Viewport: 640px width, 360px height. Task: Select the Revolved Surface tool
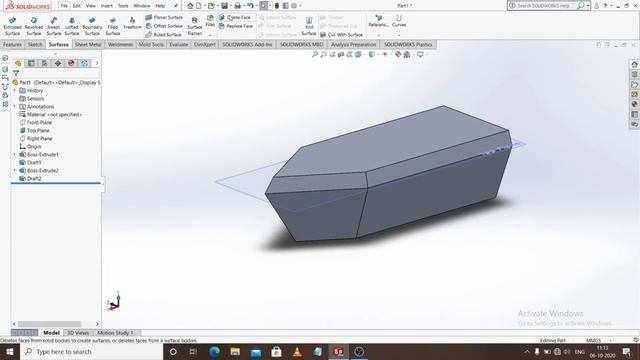point(34,26)
